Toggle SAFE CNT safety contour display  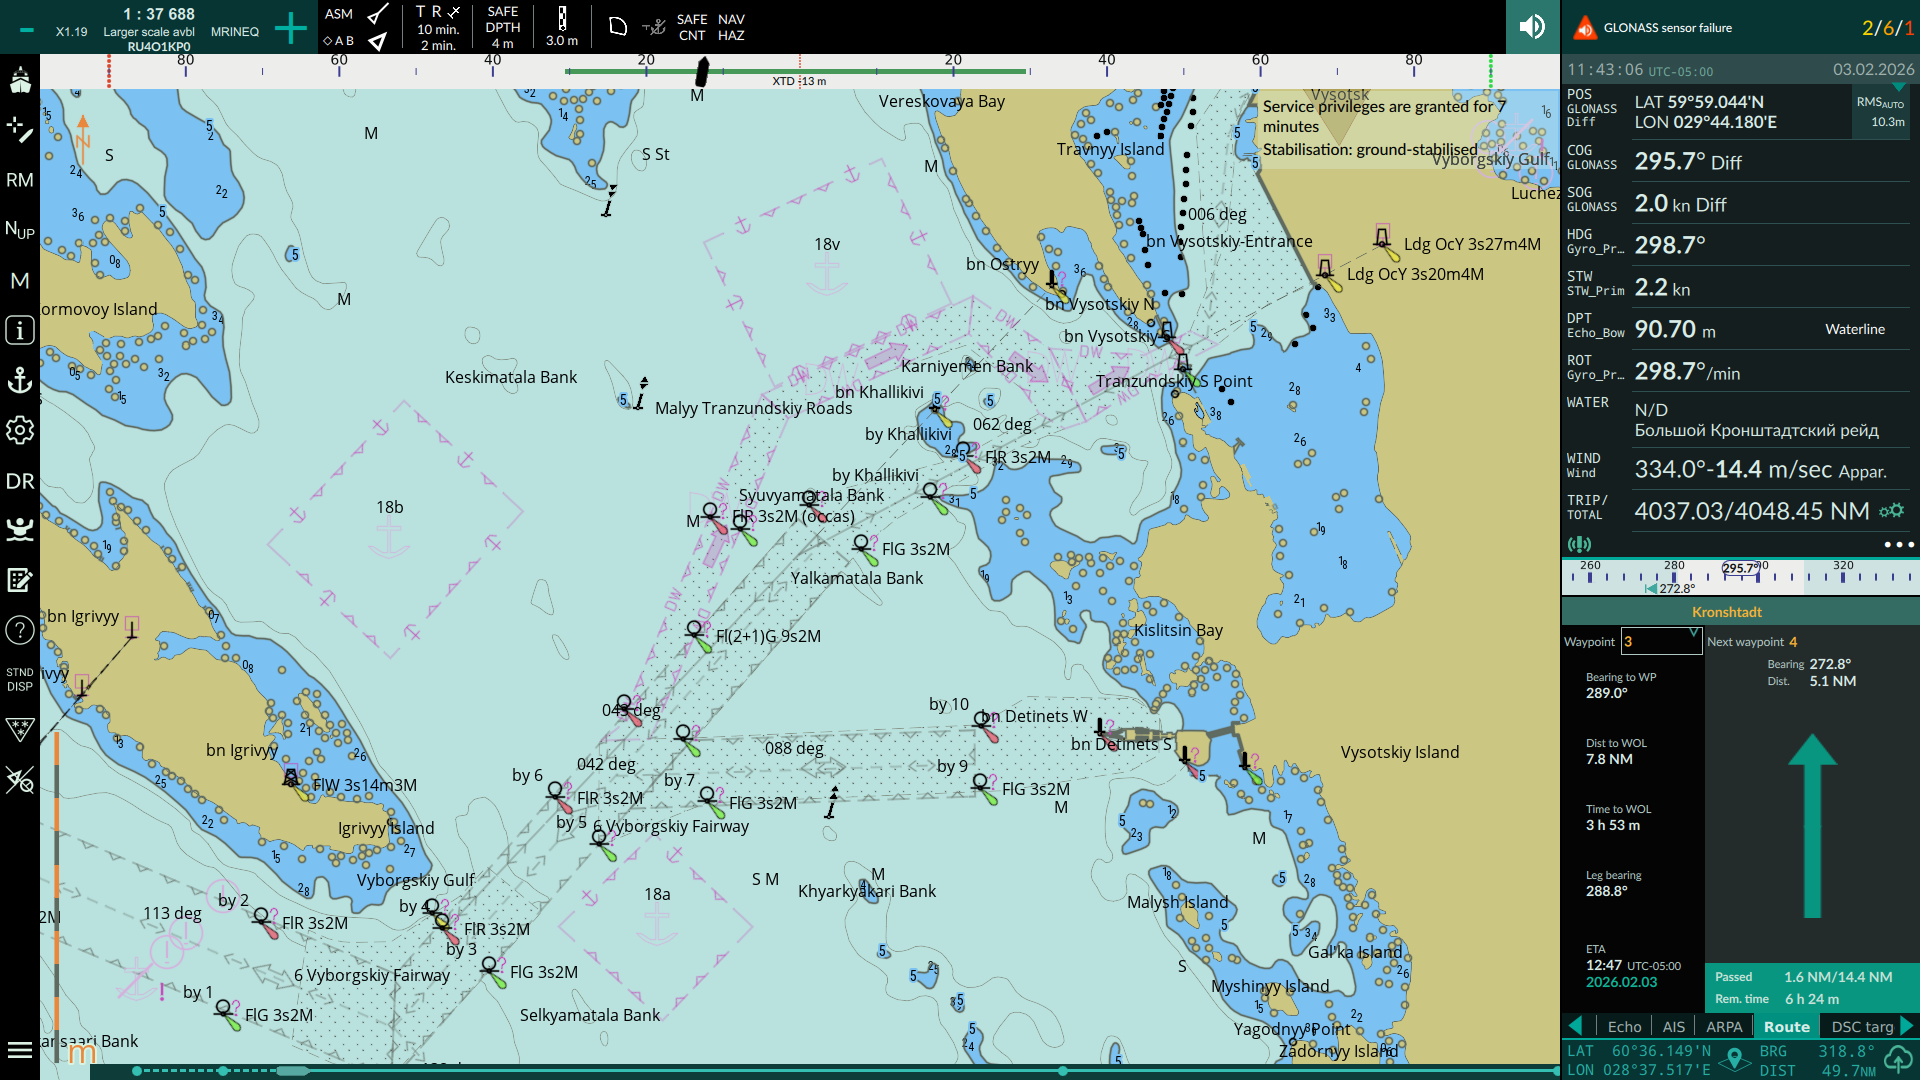[691, 27]
